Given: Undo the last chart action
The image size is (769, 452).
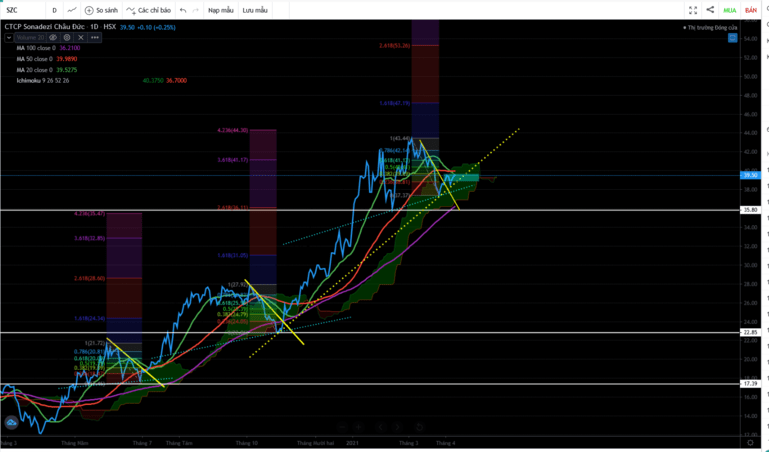Looking at the screenshot, I should [183, 10].
